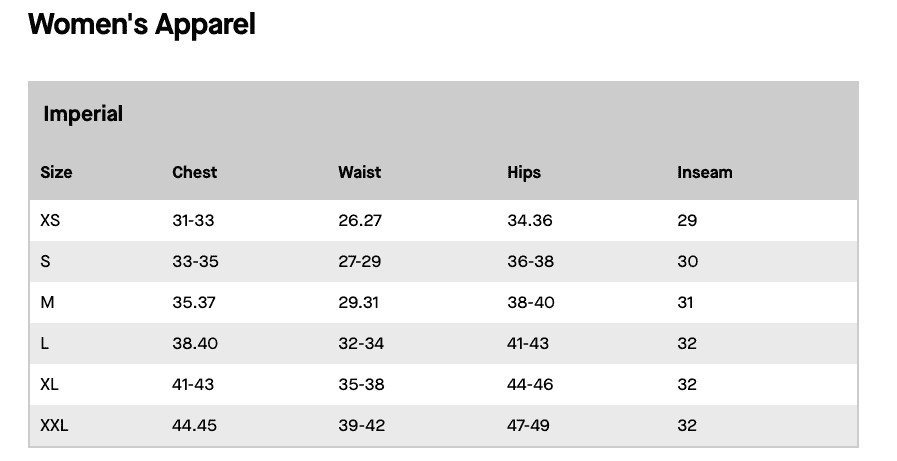This screenshot has height=461, width=897.
Task: Click inseam value 29 in XS row
Action: [x=687, y=220]
